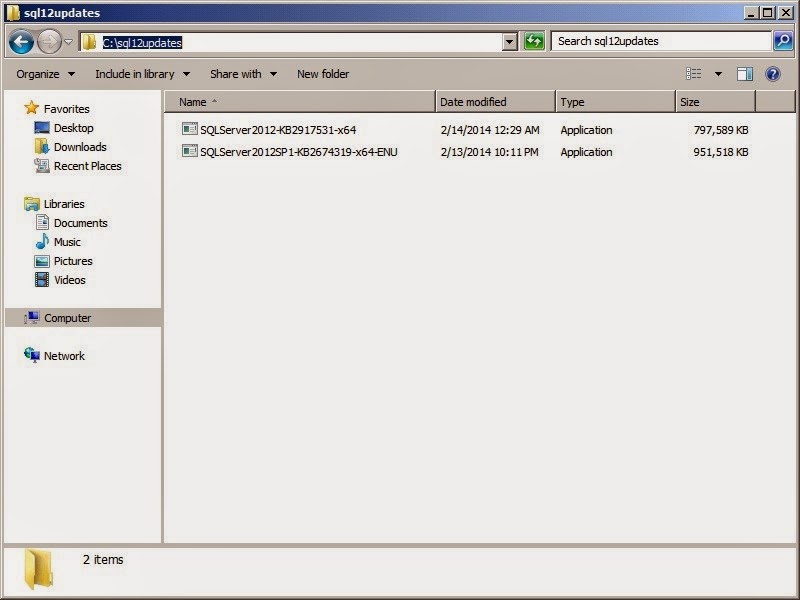Open the view options dropdown arrow

718,74
